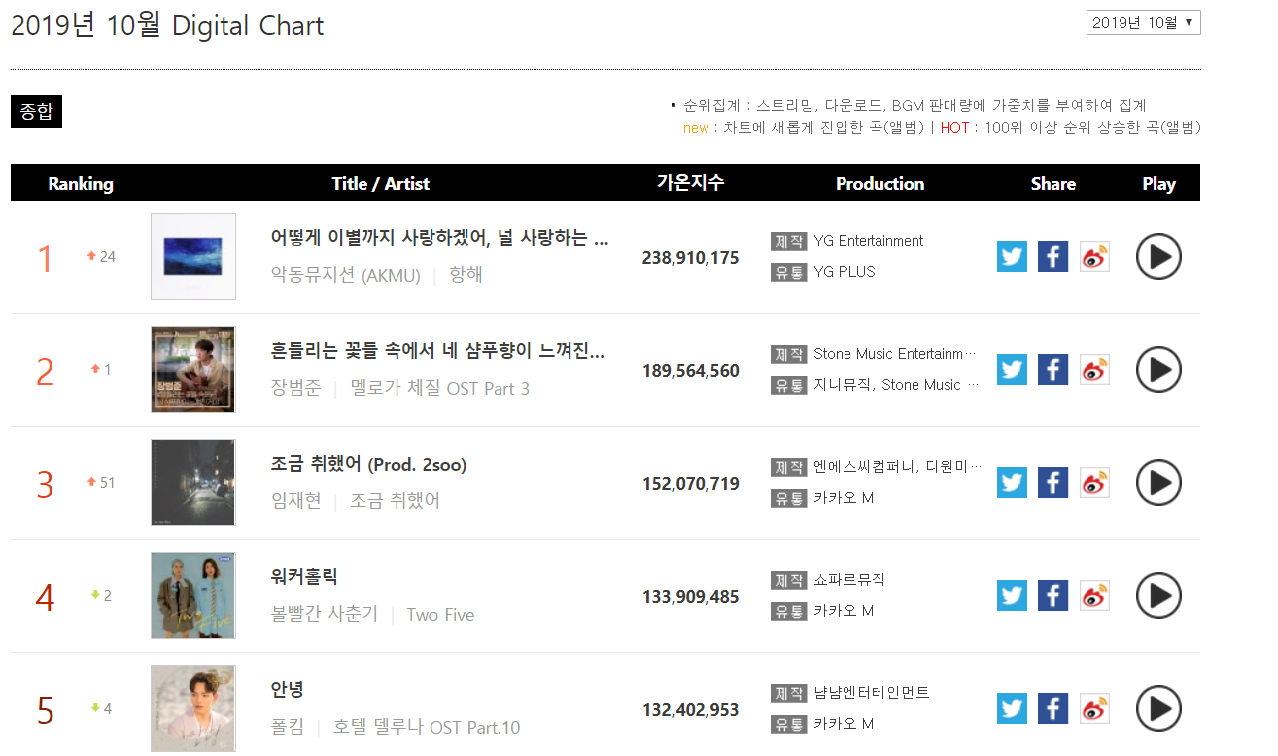
Task: Share 워커홀릭 on Weibo
Action: 1094,596
